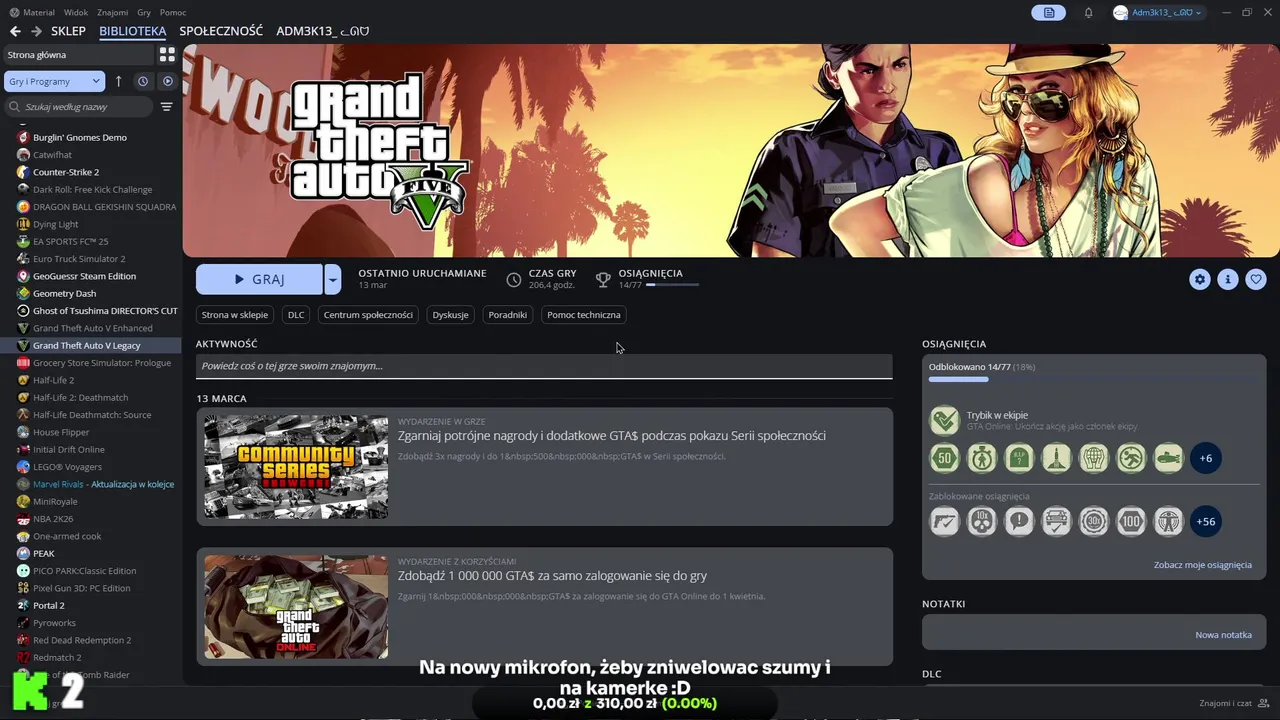Open Strona główna library home
Viewport: 1280px width, 720px height.
pos(77,55)
